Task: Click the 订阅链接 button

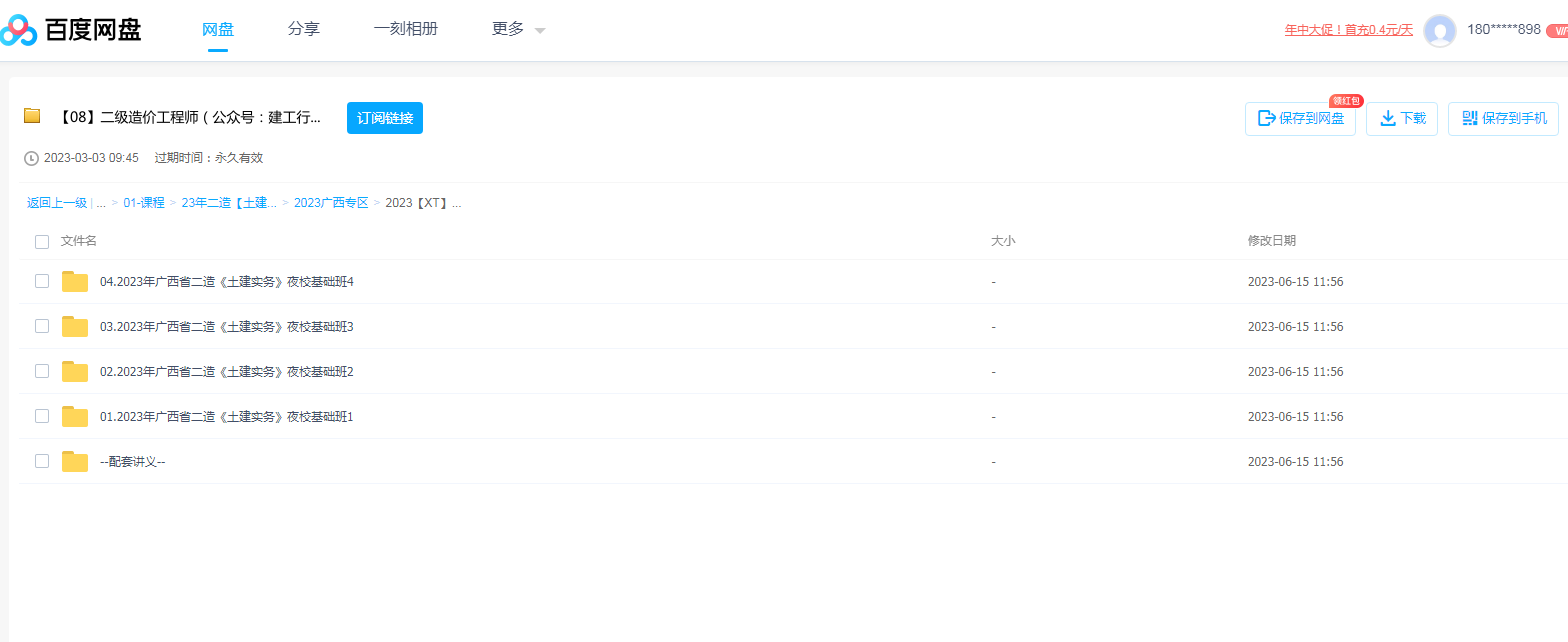Action: pos(385,118)
